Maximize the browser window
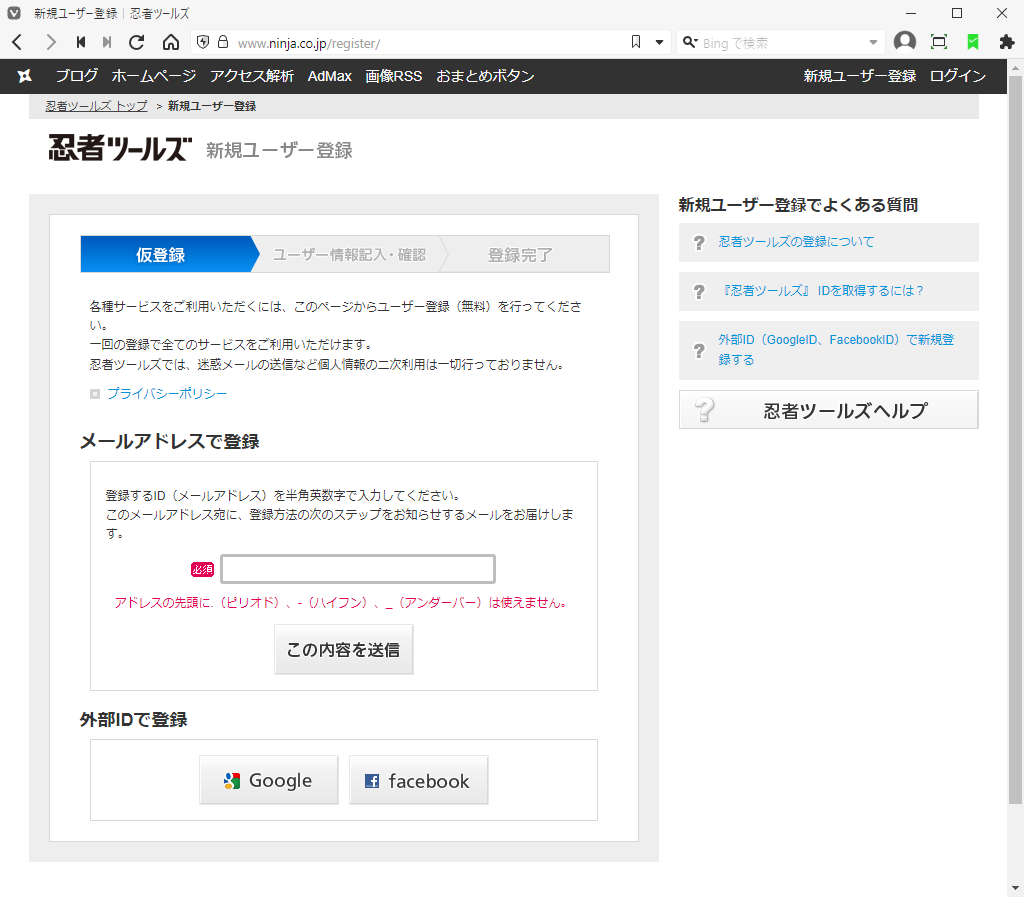 click(x=957, y=13)
